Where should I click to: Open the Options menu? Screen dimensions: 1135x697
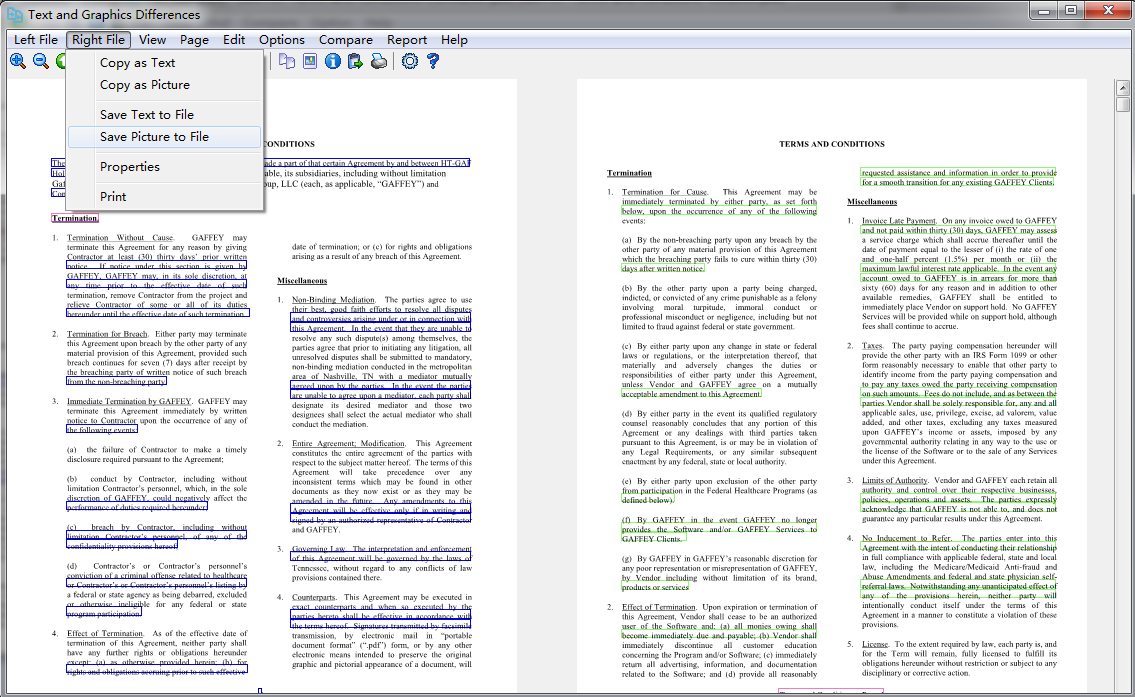click(x=282, y=40)
